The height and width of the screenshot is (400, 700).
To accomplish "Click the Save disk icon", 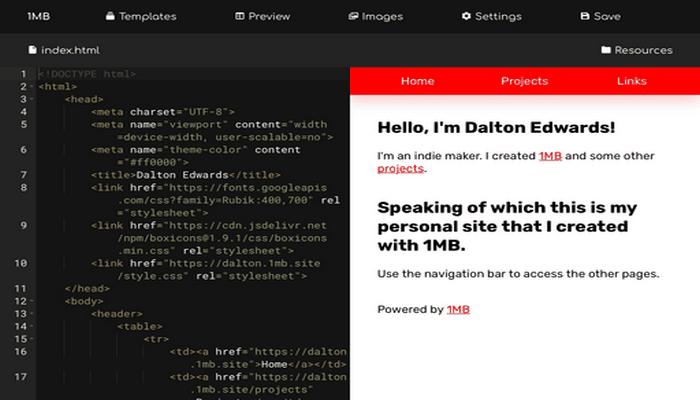I will pyautogui.click(x=585, y=17).
